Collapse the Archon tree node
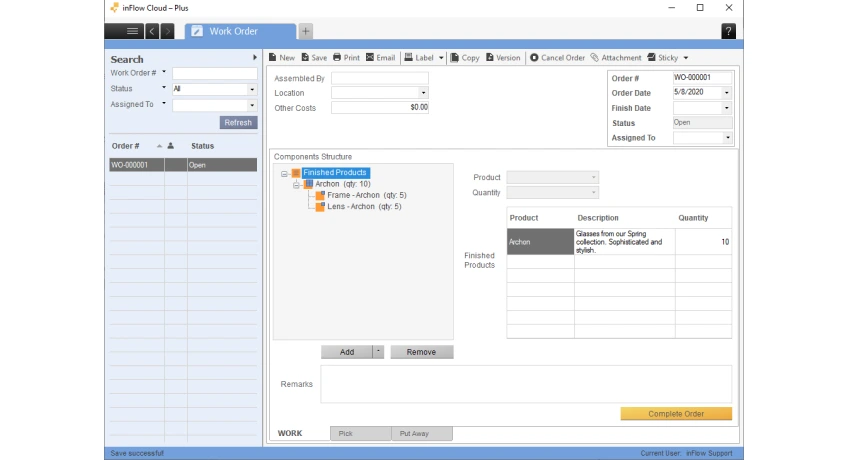Image resolution: width=847 pixels, height=460 pixels. (296, 185)
